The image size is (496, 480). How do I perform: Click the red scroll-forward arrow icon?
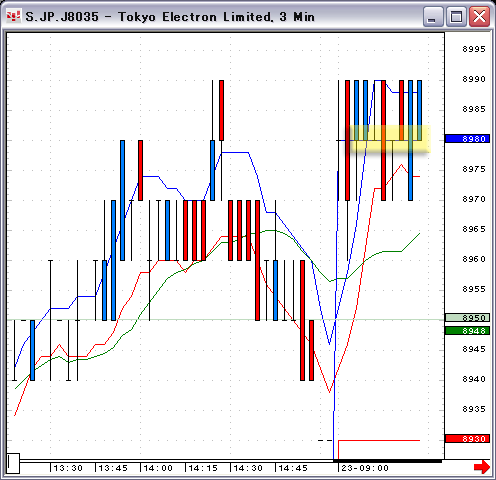click(x=481, y=467)
